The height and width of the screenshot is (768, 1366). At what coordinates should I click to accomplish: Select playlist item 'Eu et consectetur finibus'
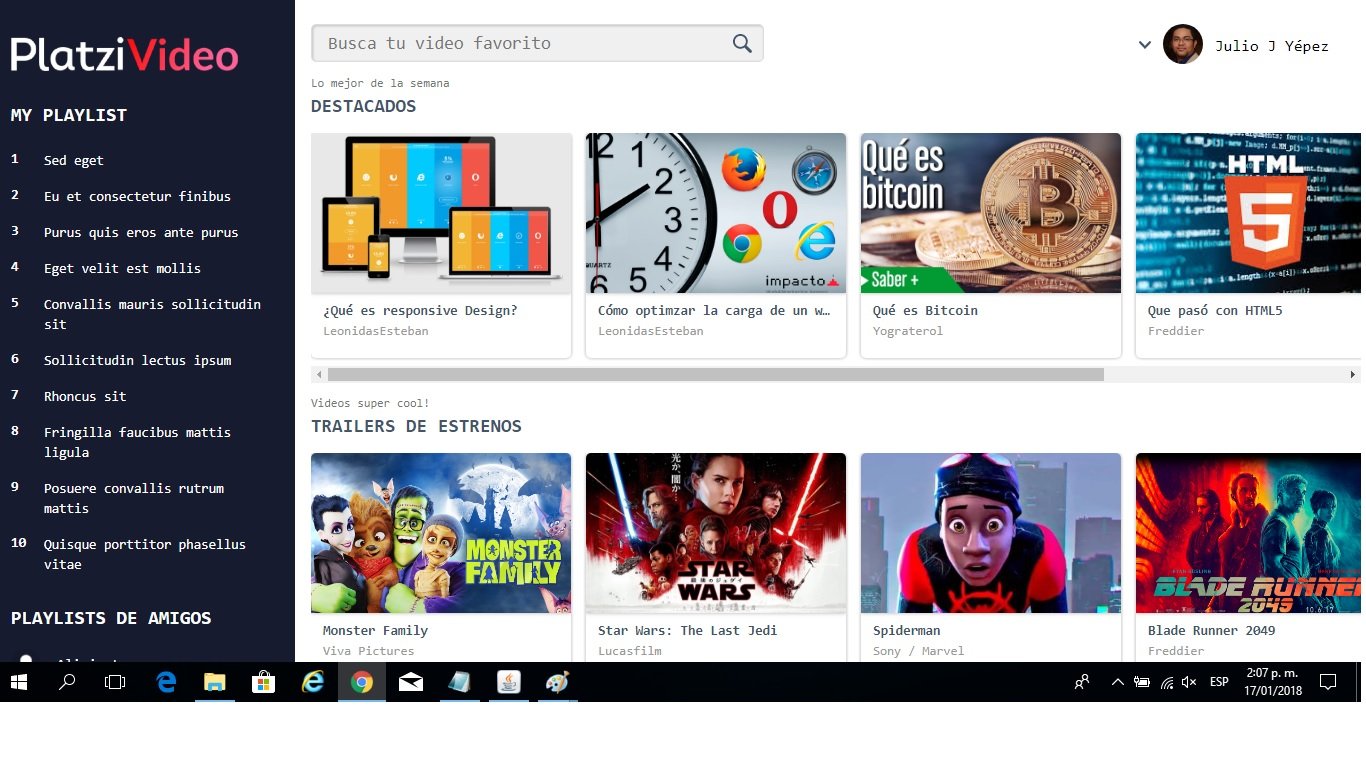(x=137, y=197)
